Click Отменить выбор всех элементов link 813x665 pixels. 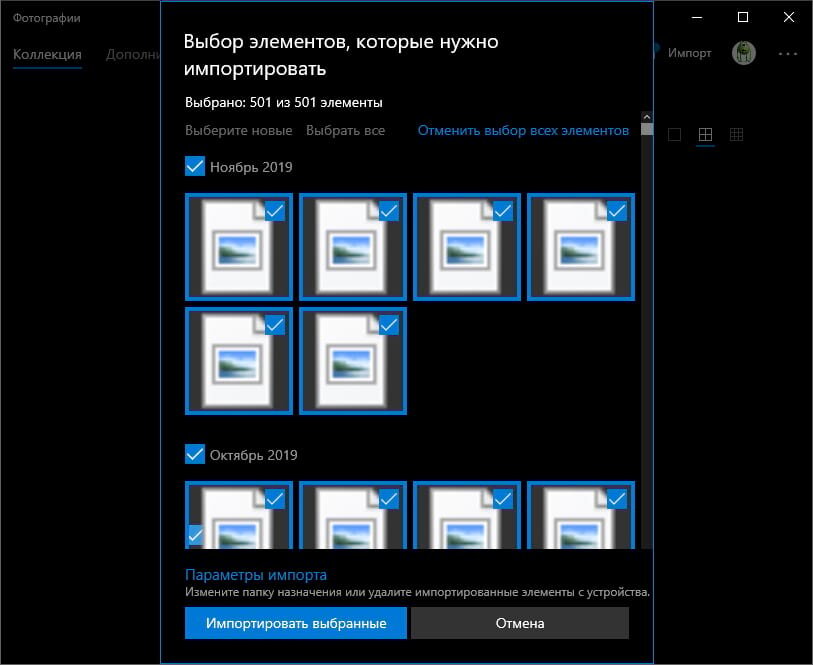pos(523,130)
